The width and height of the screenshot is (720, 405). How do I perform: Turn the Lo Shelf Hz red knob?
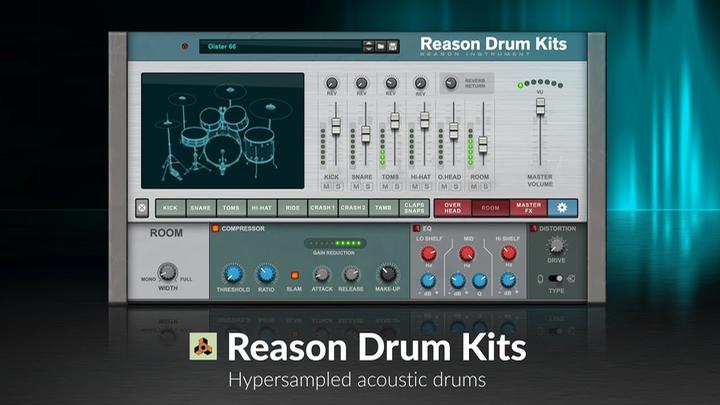(x=428, y=253)
